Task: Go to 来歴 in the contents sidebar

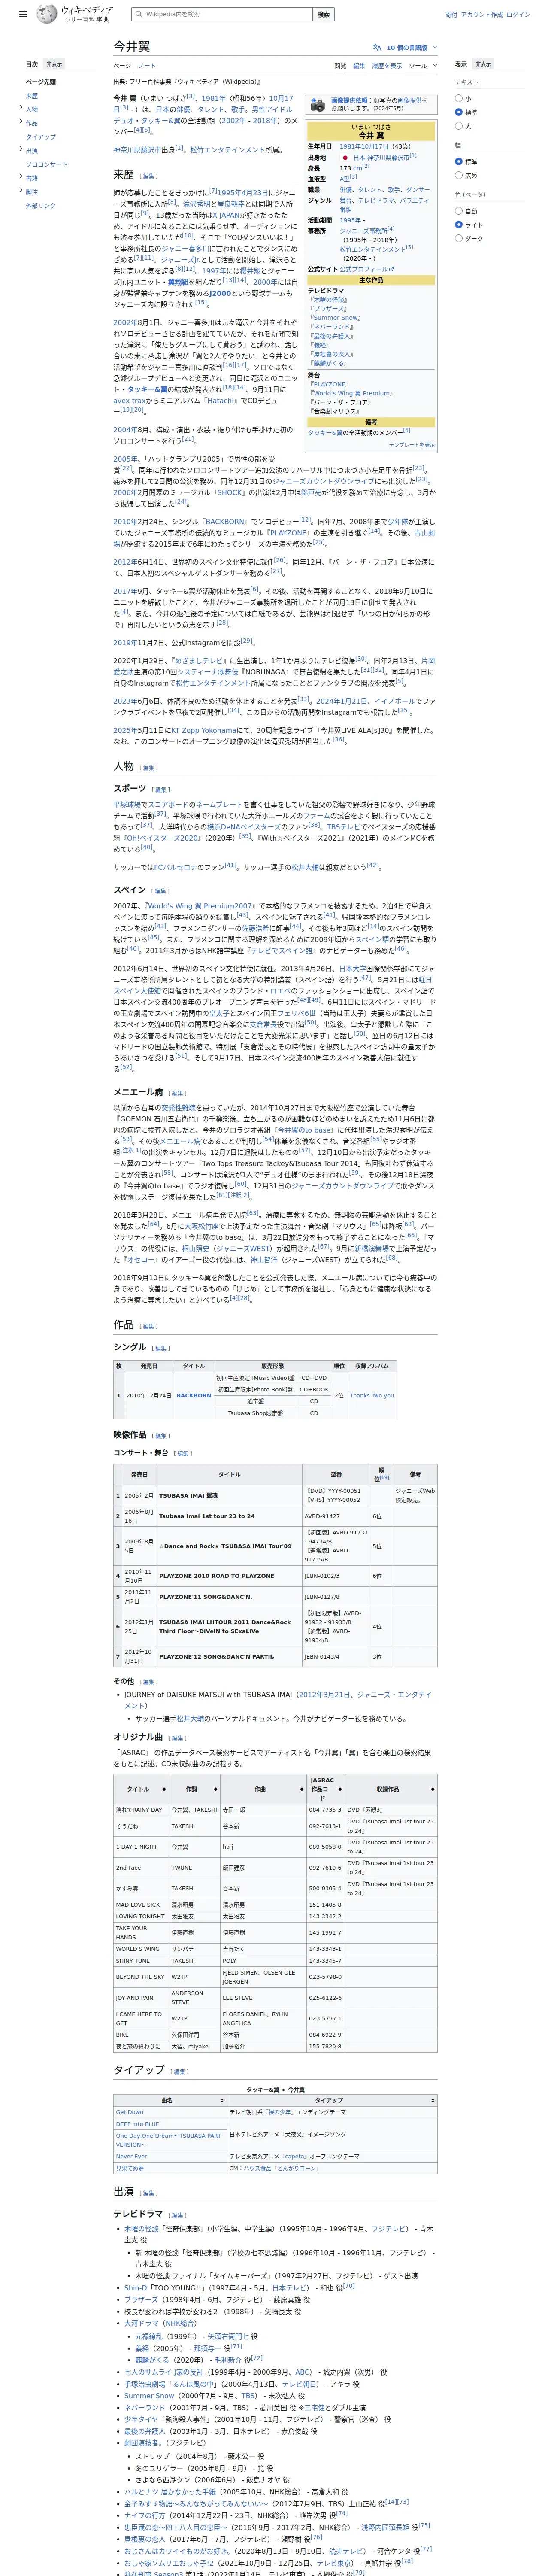Action: [x=32, y=96]
